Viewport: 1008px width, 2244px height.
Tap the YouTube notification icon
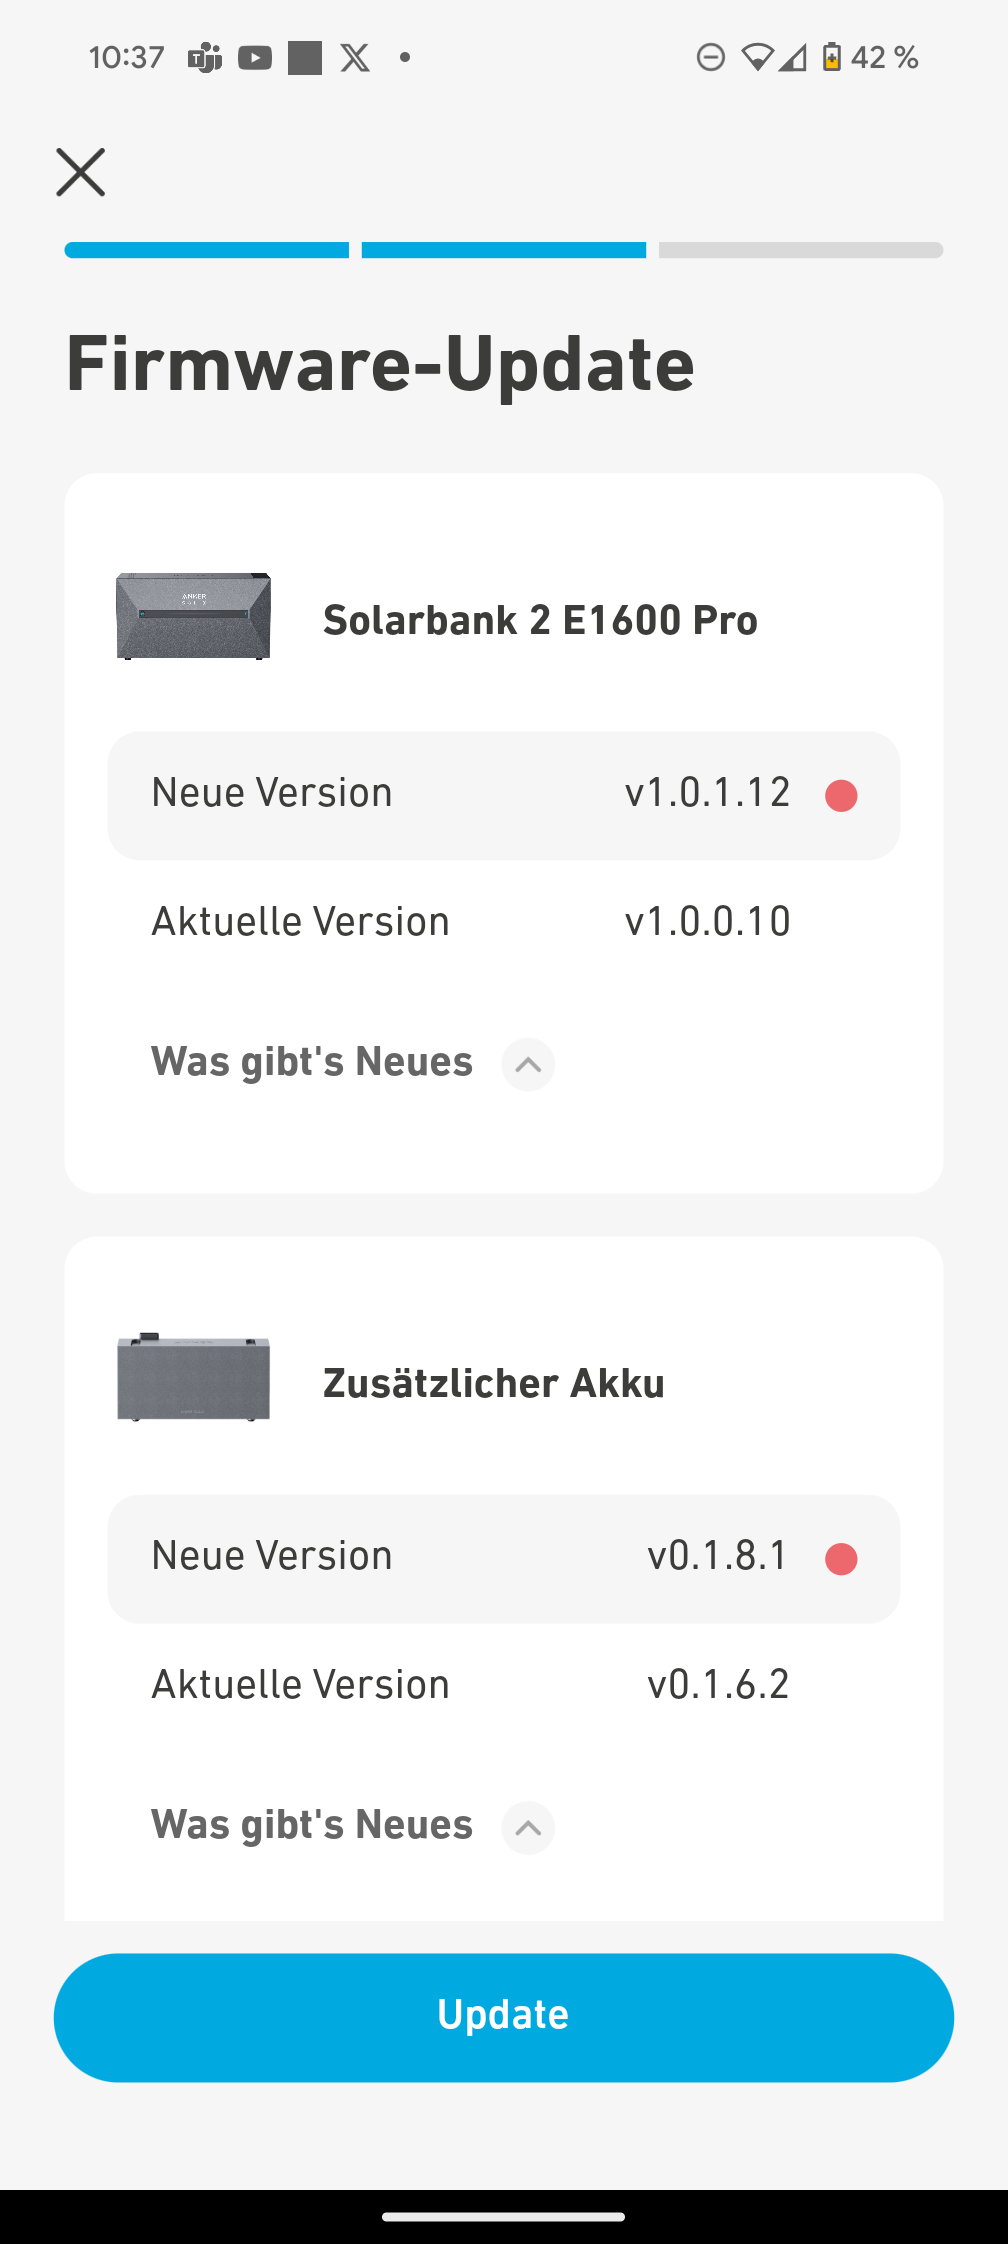click(255, 58)
